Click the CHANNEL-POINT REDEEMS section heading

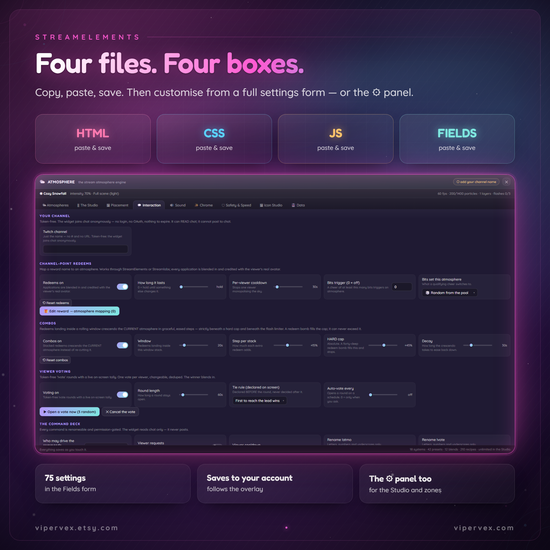click(x=66, y=263)
